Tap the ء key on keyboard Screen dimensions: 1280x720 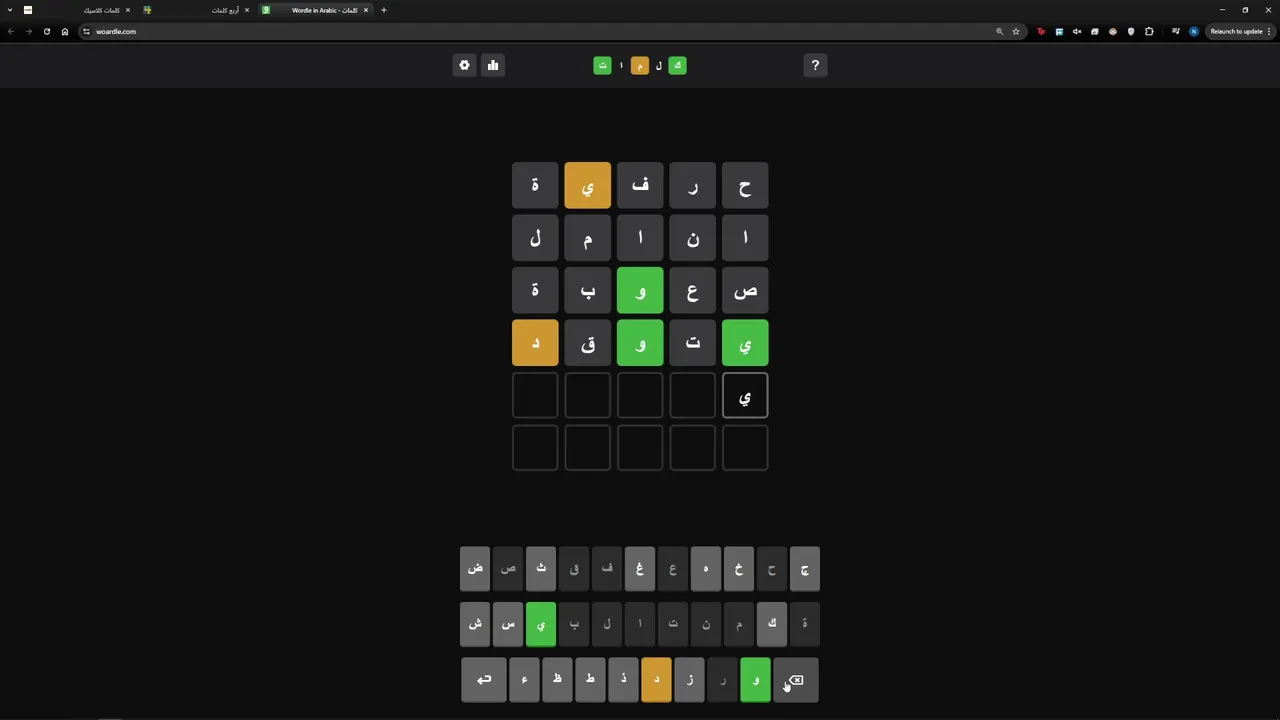coord(524,680)
